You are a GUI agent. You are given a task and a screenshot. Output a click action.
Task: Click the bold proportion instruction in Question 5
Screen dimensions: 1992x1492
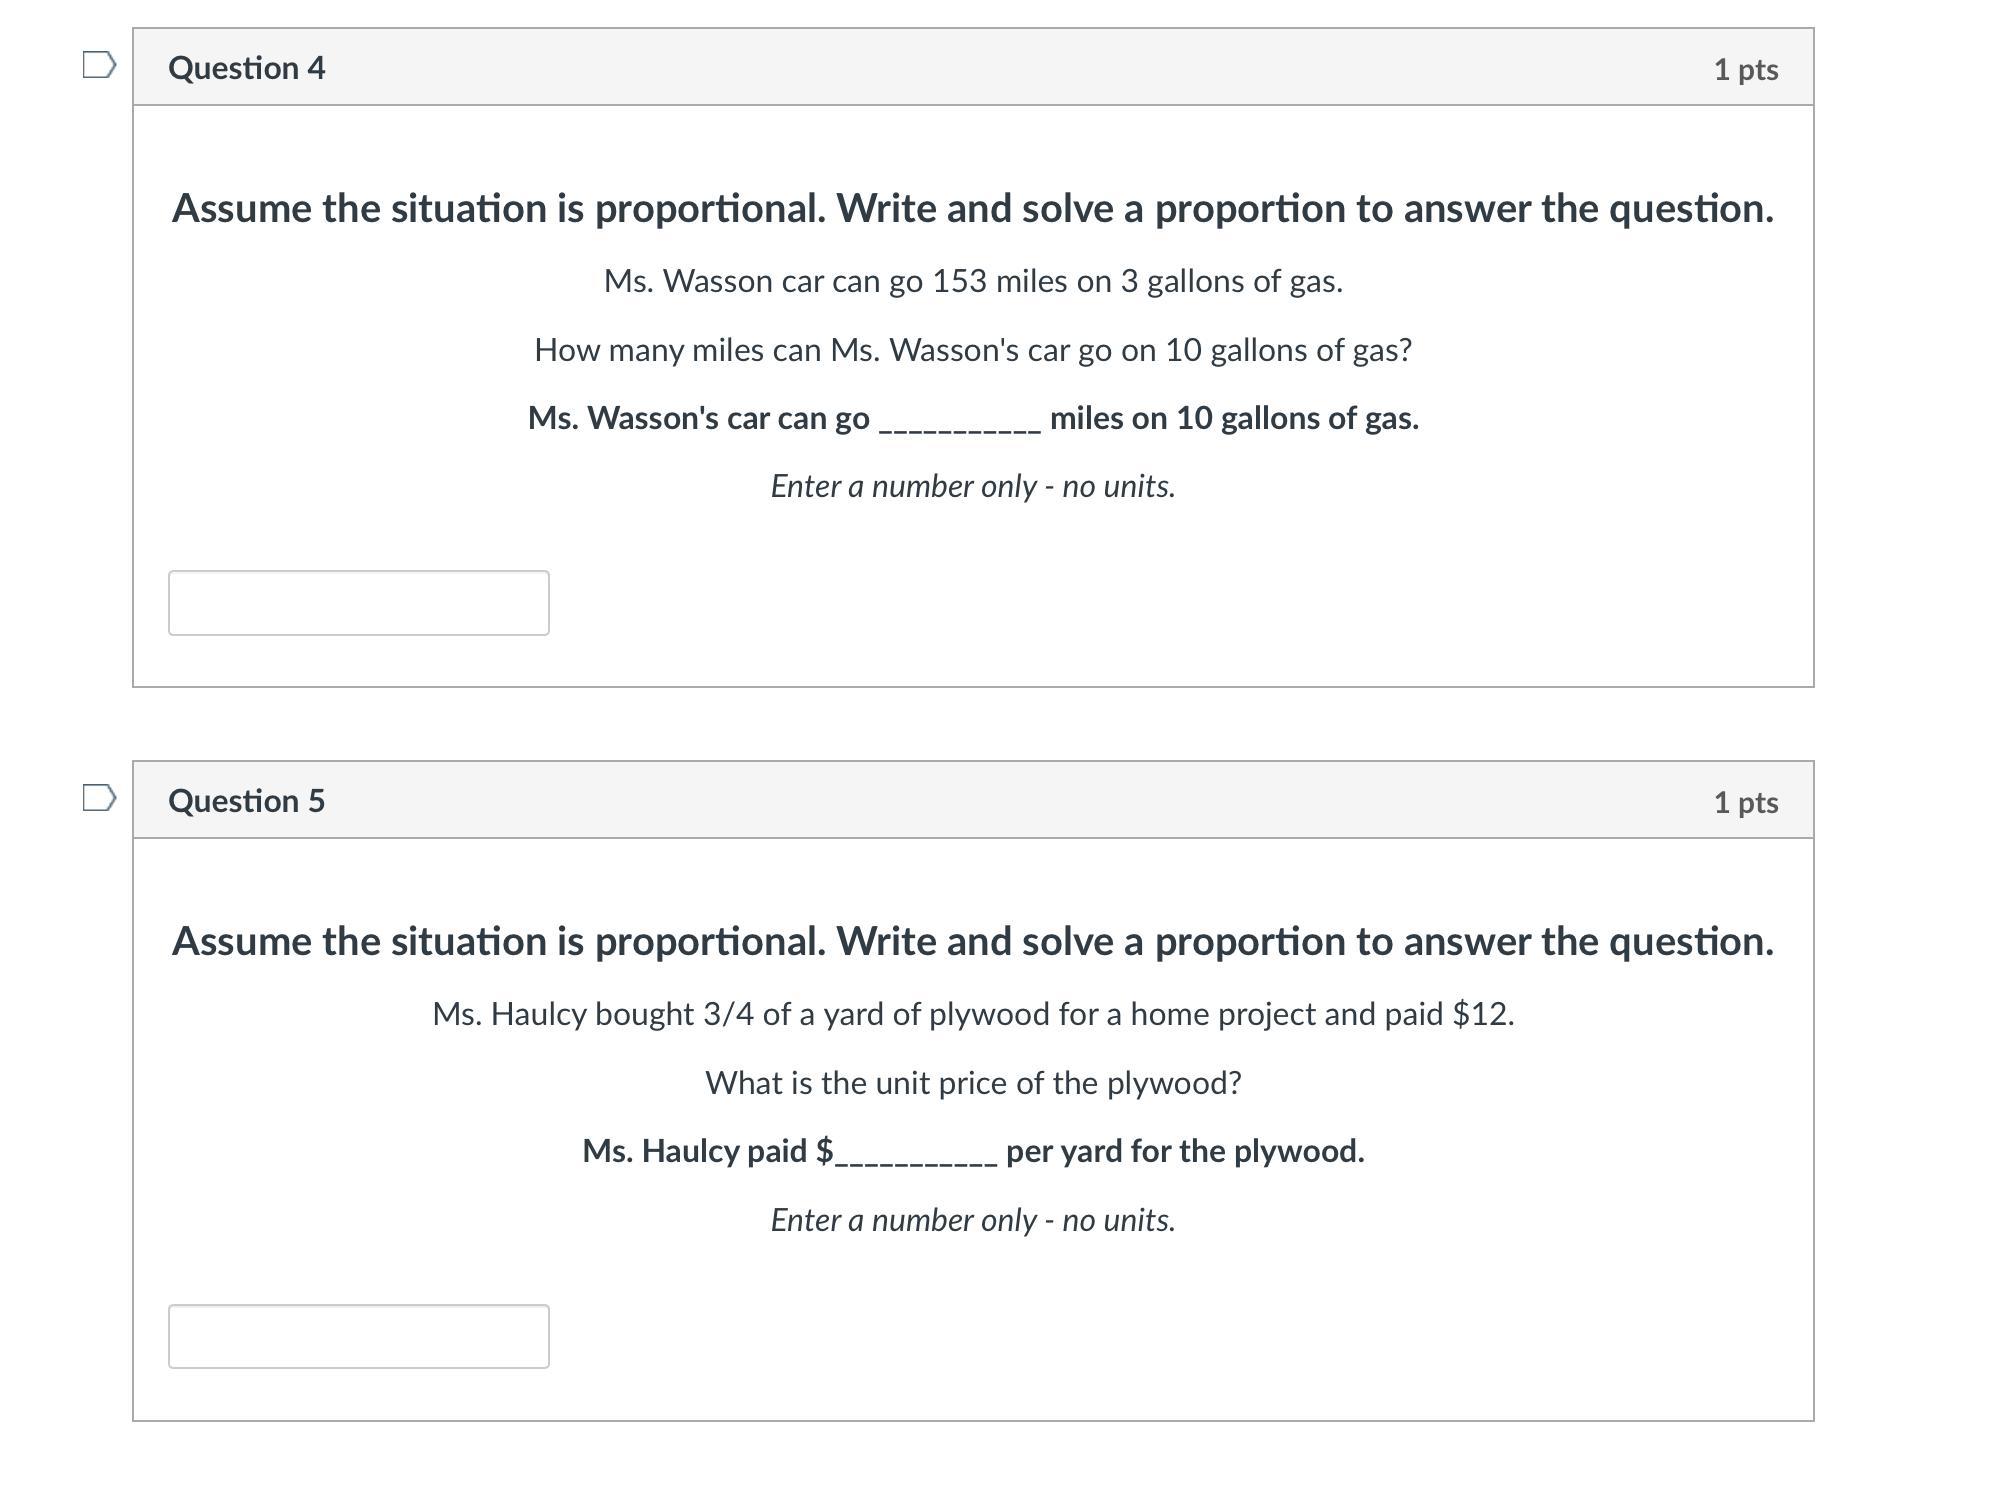point(972,942)
